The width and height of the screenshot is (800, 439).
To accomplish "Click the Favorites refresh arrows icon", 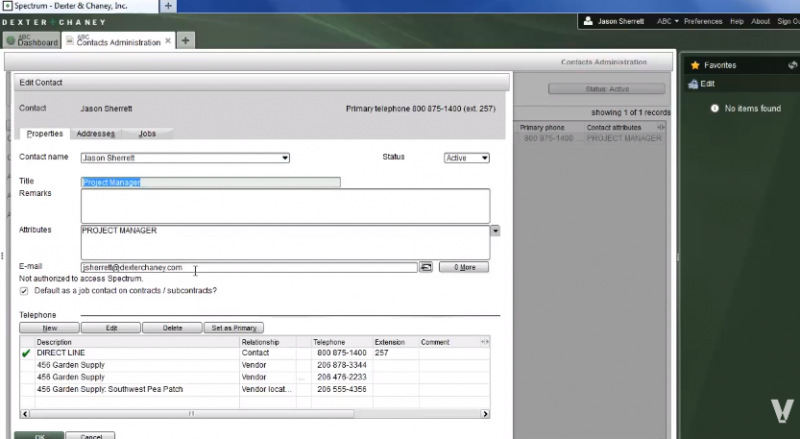I will click(x=792, y=65).
